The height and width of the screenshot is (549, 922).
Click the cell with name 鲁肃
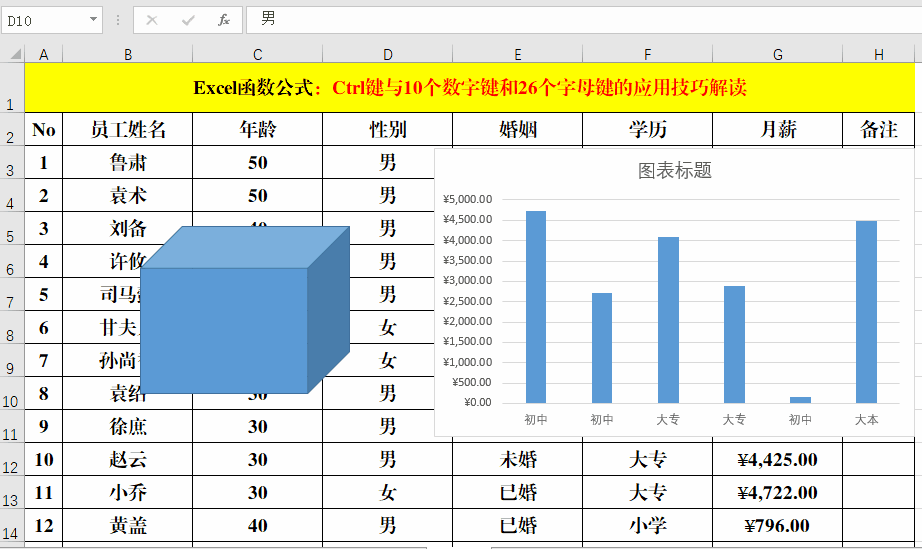point(128,162)
